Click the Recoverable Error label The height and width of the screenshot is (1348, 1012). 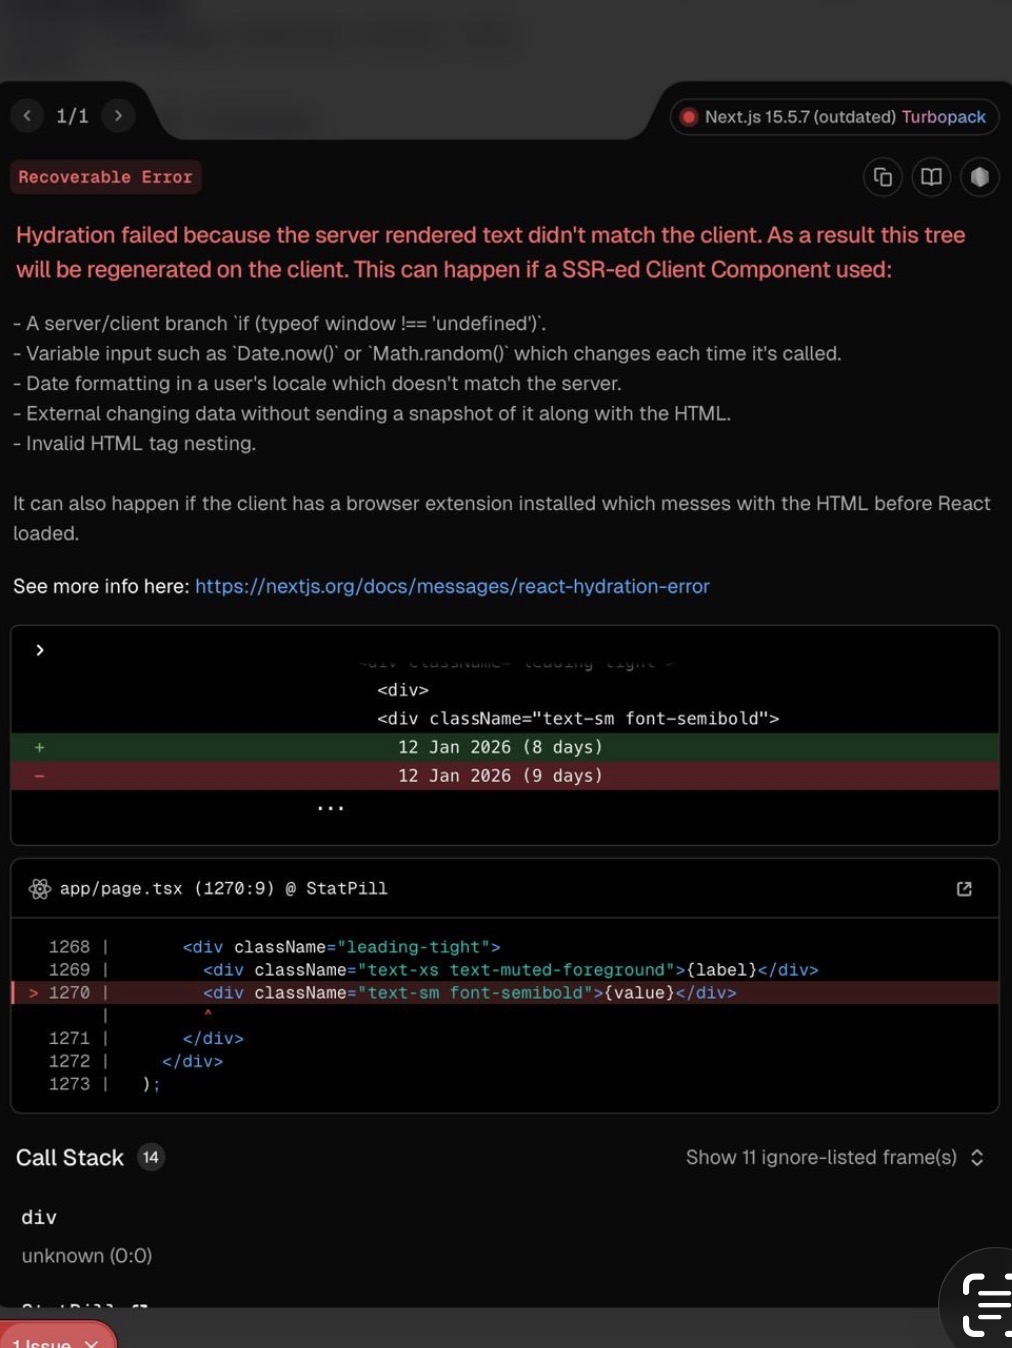(x=105, y=177)
